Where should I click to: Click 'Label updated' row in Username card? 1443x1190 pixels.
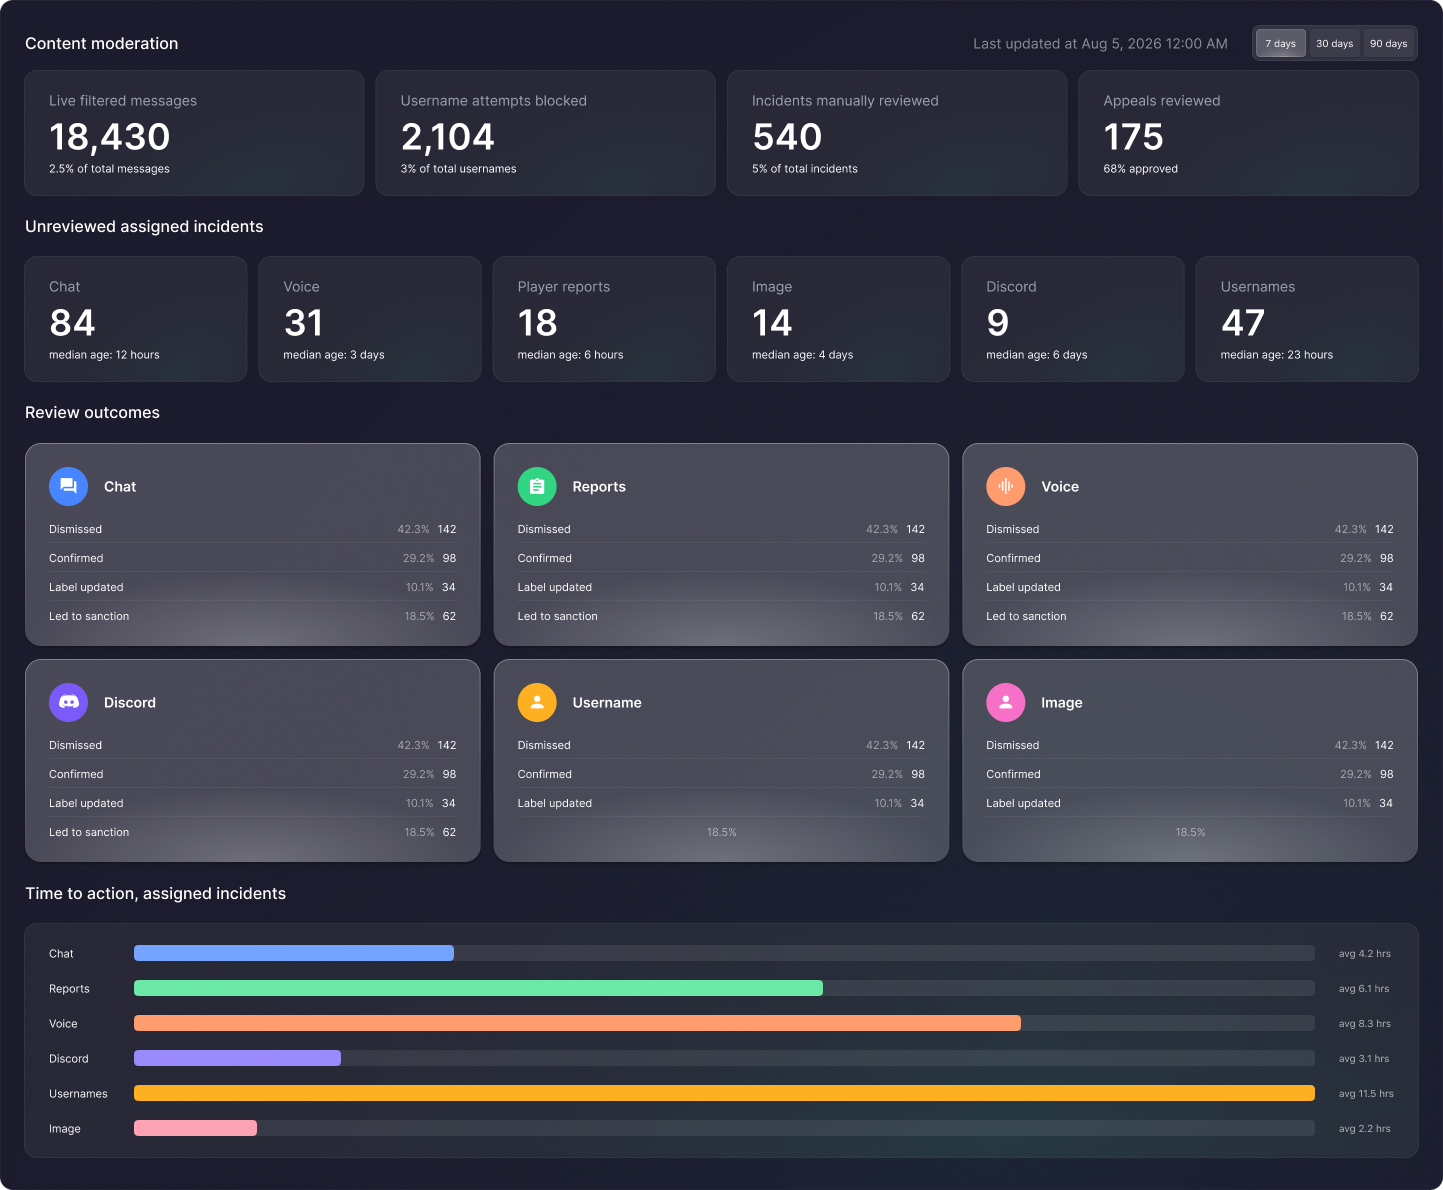pyautogui.click(x=721, y=803)
